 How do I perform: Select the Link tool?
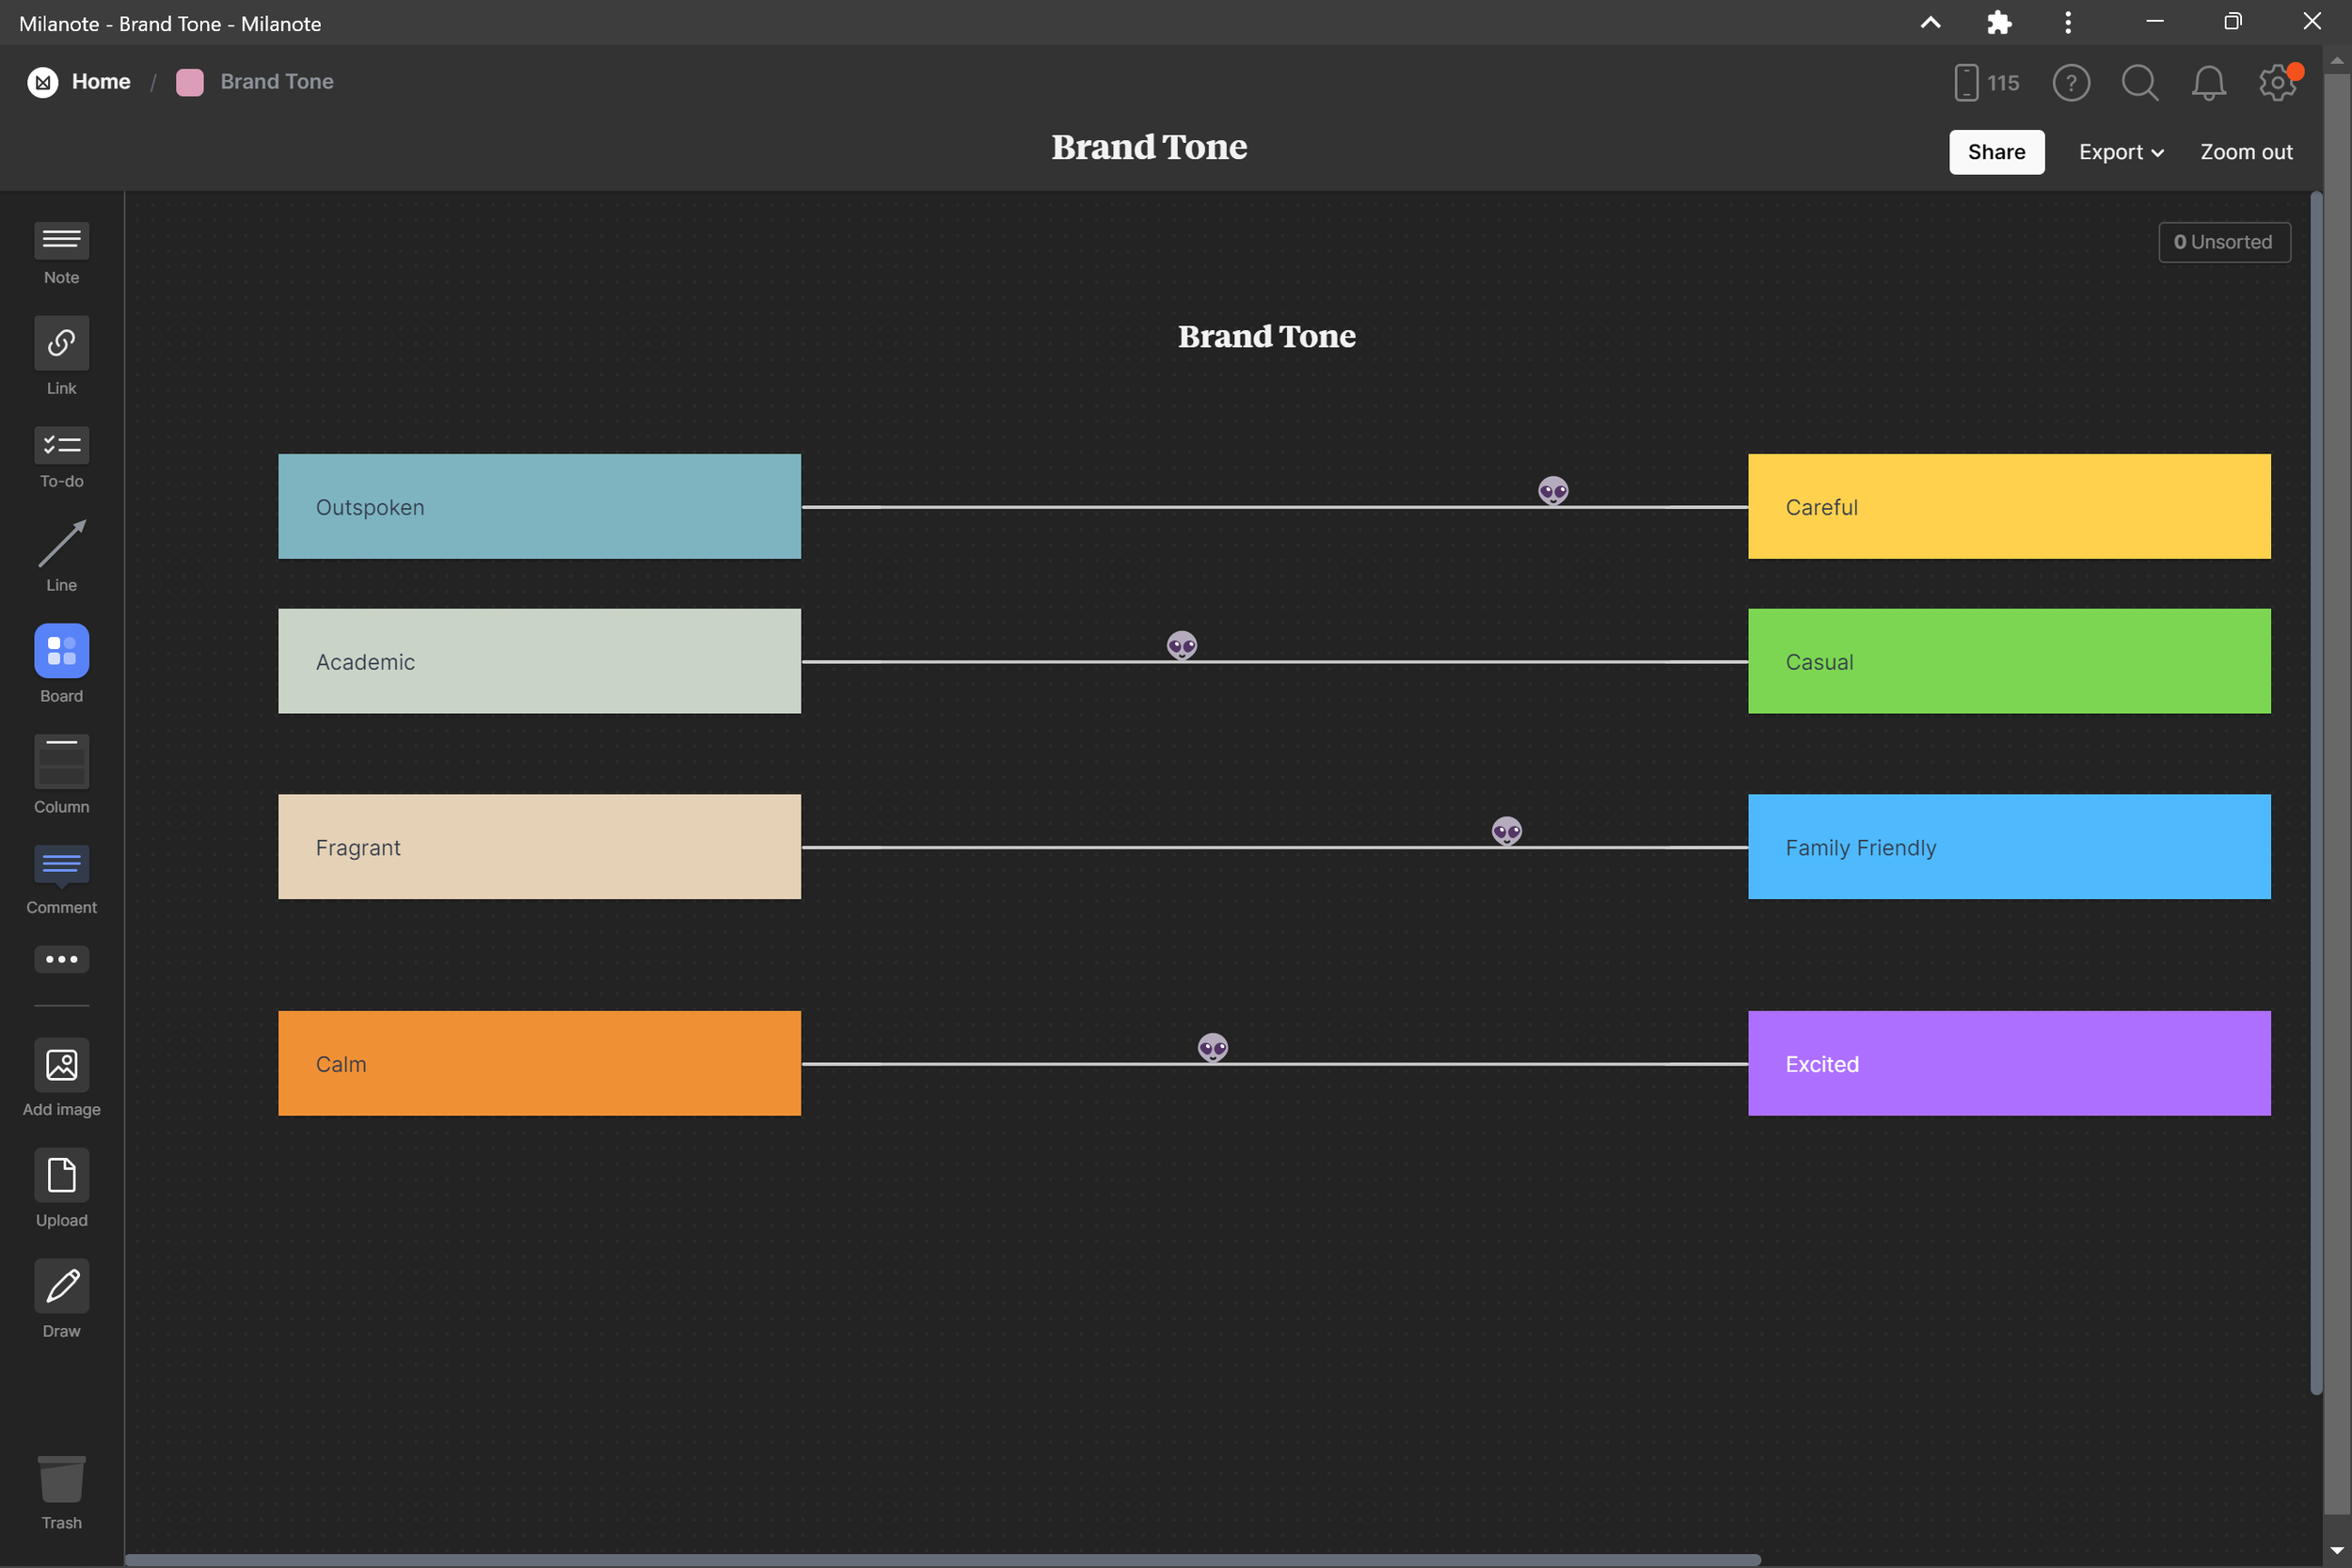(x=61, y=344)
